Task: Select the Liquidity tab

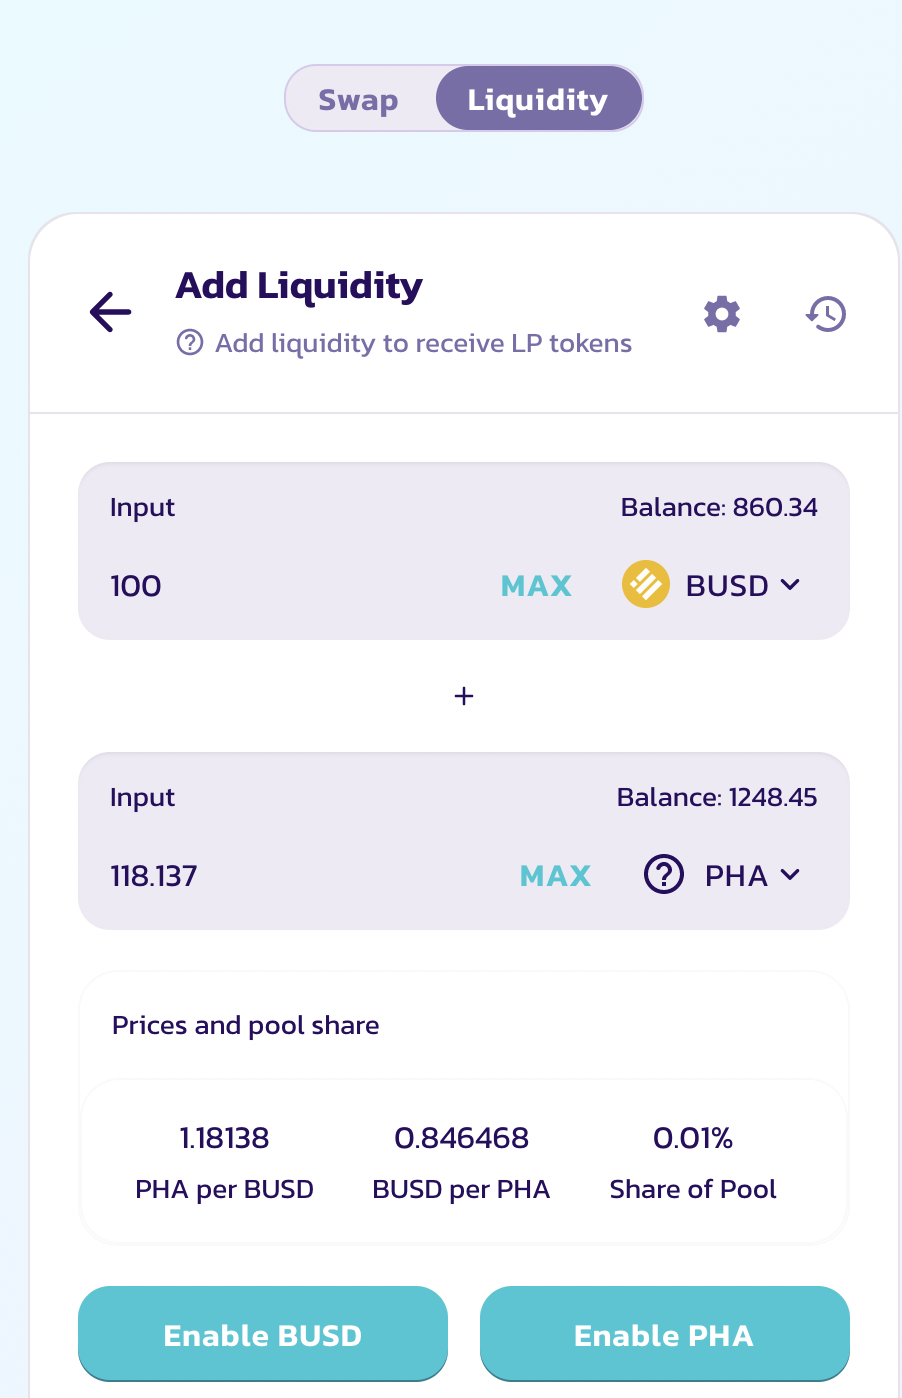Action: click(538, 100)
